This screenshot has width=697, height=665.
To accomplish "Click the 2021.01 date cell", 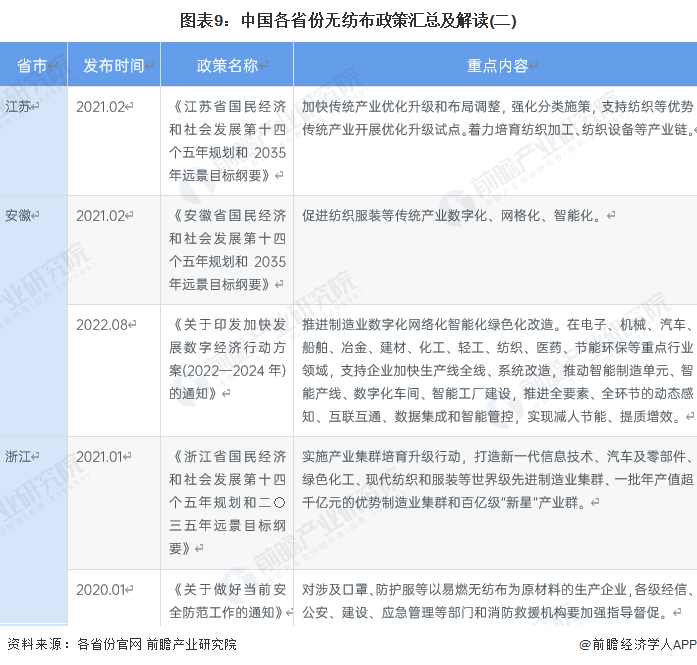I will (x=99, y=457).
